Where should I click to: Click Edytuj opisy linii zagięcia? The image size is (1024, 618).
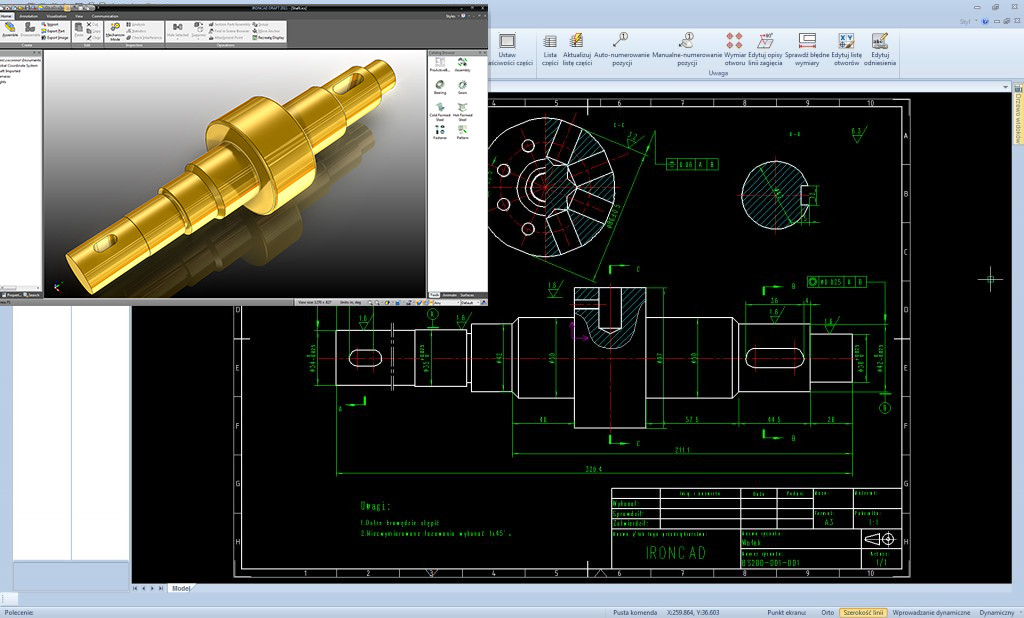[765, 50]
